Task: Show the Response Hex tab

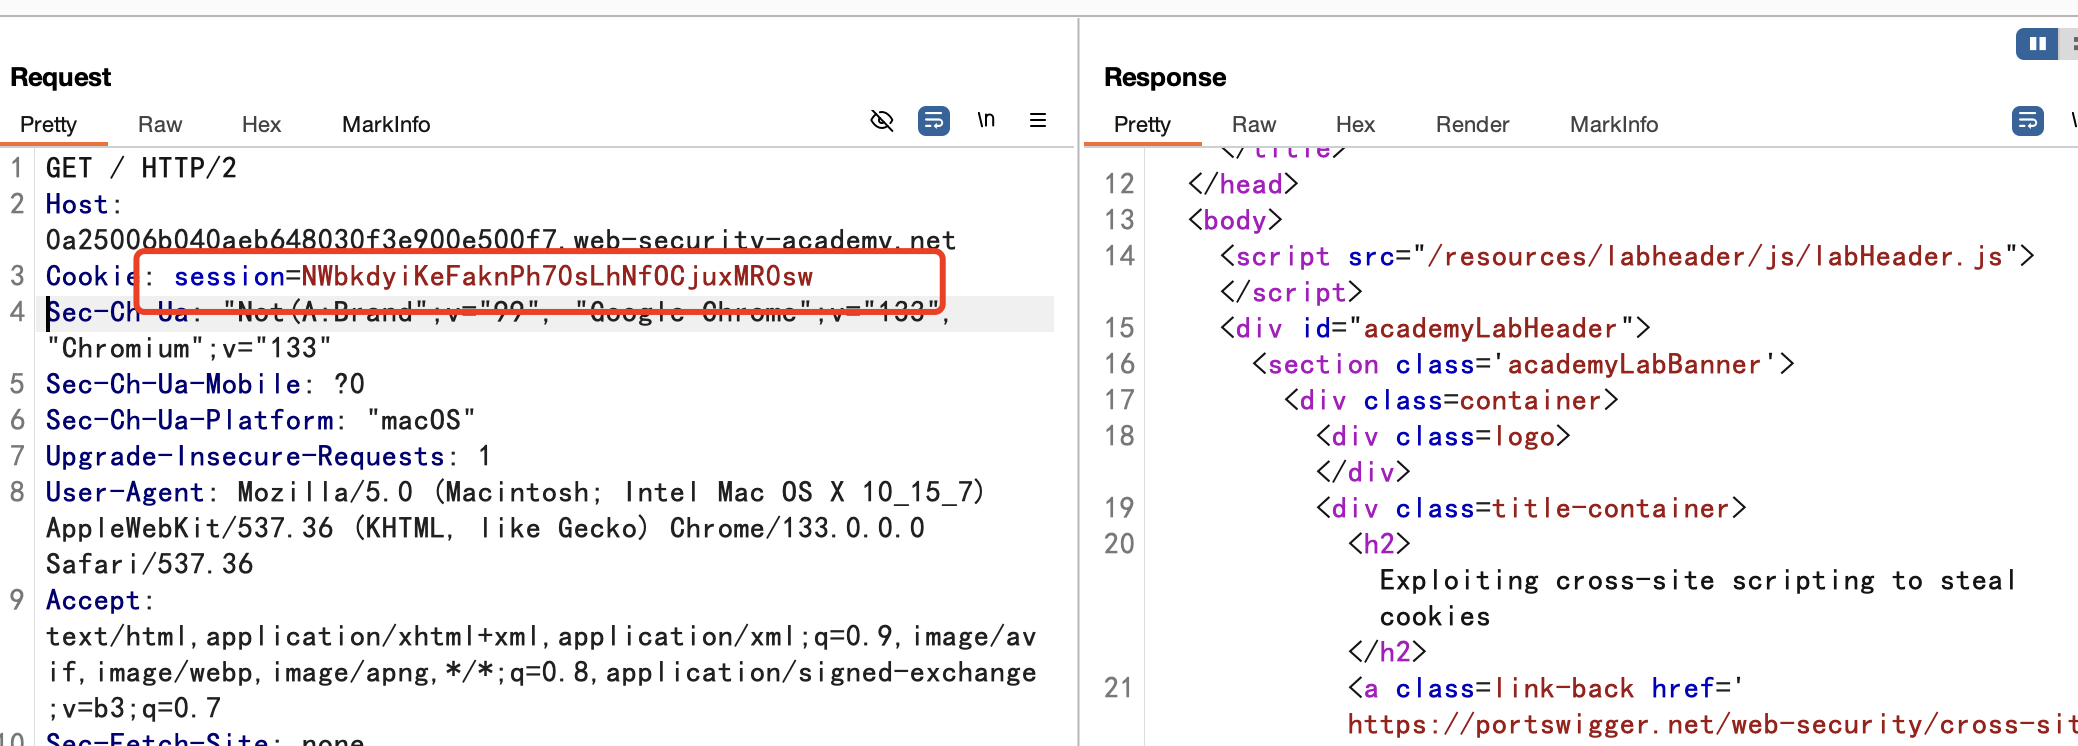Action: (1355, 124)
